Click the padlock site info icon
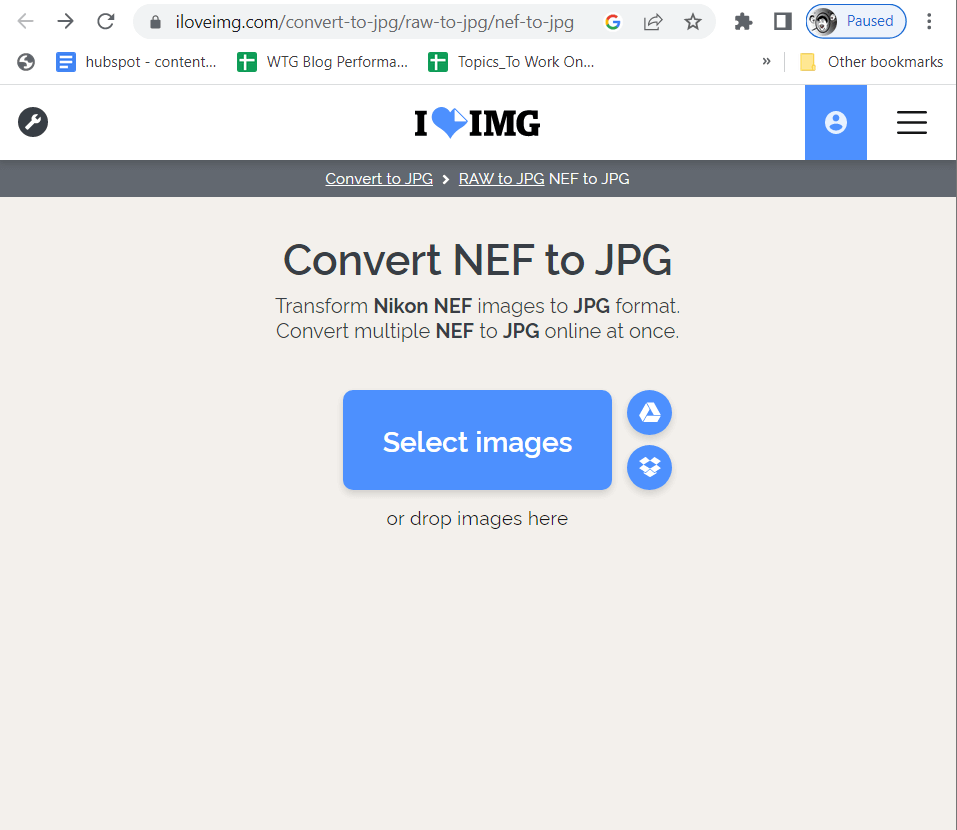Viewport: 957px width, 830px height. tap(156, 23)
